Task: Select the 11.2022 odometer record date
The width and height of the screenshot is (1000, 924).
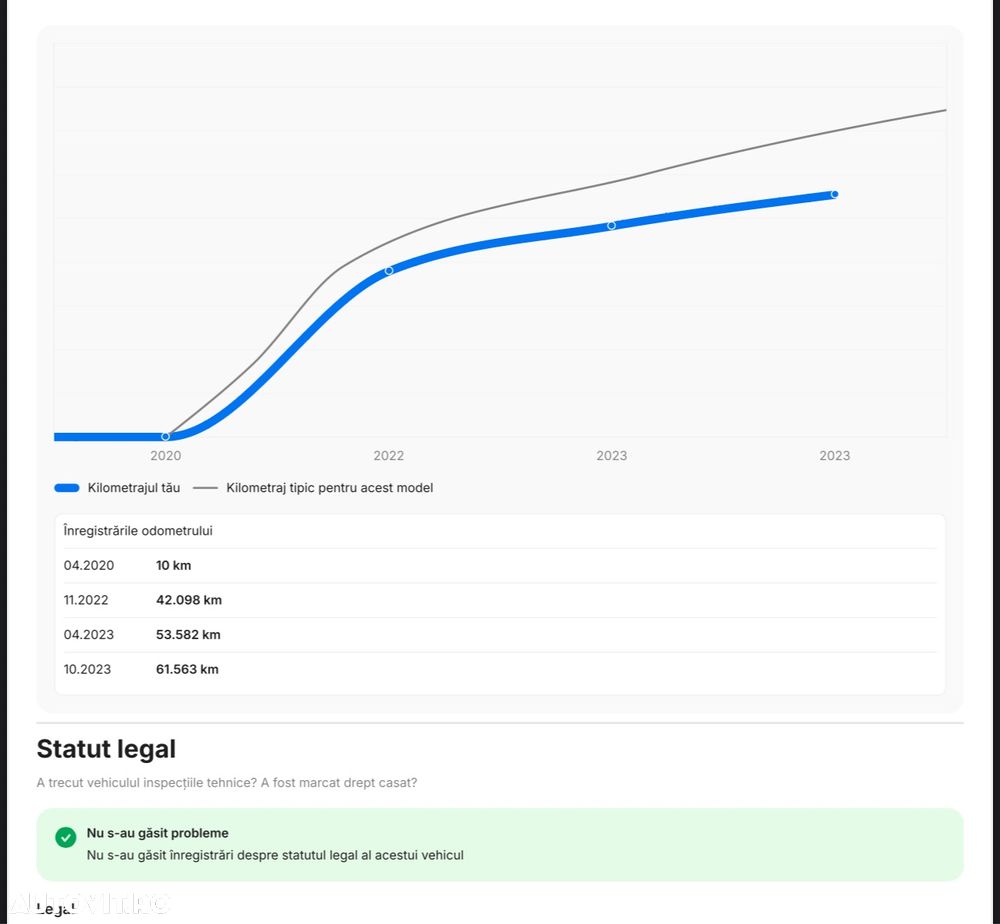Action: [86, 601]
